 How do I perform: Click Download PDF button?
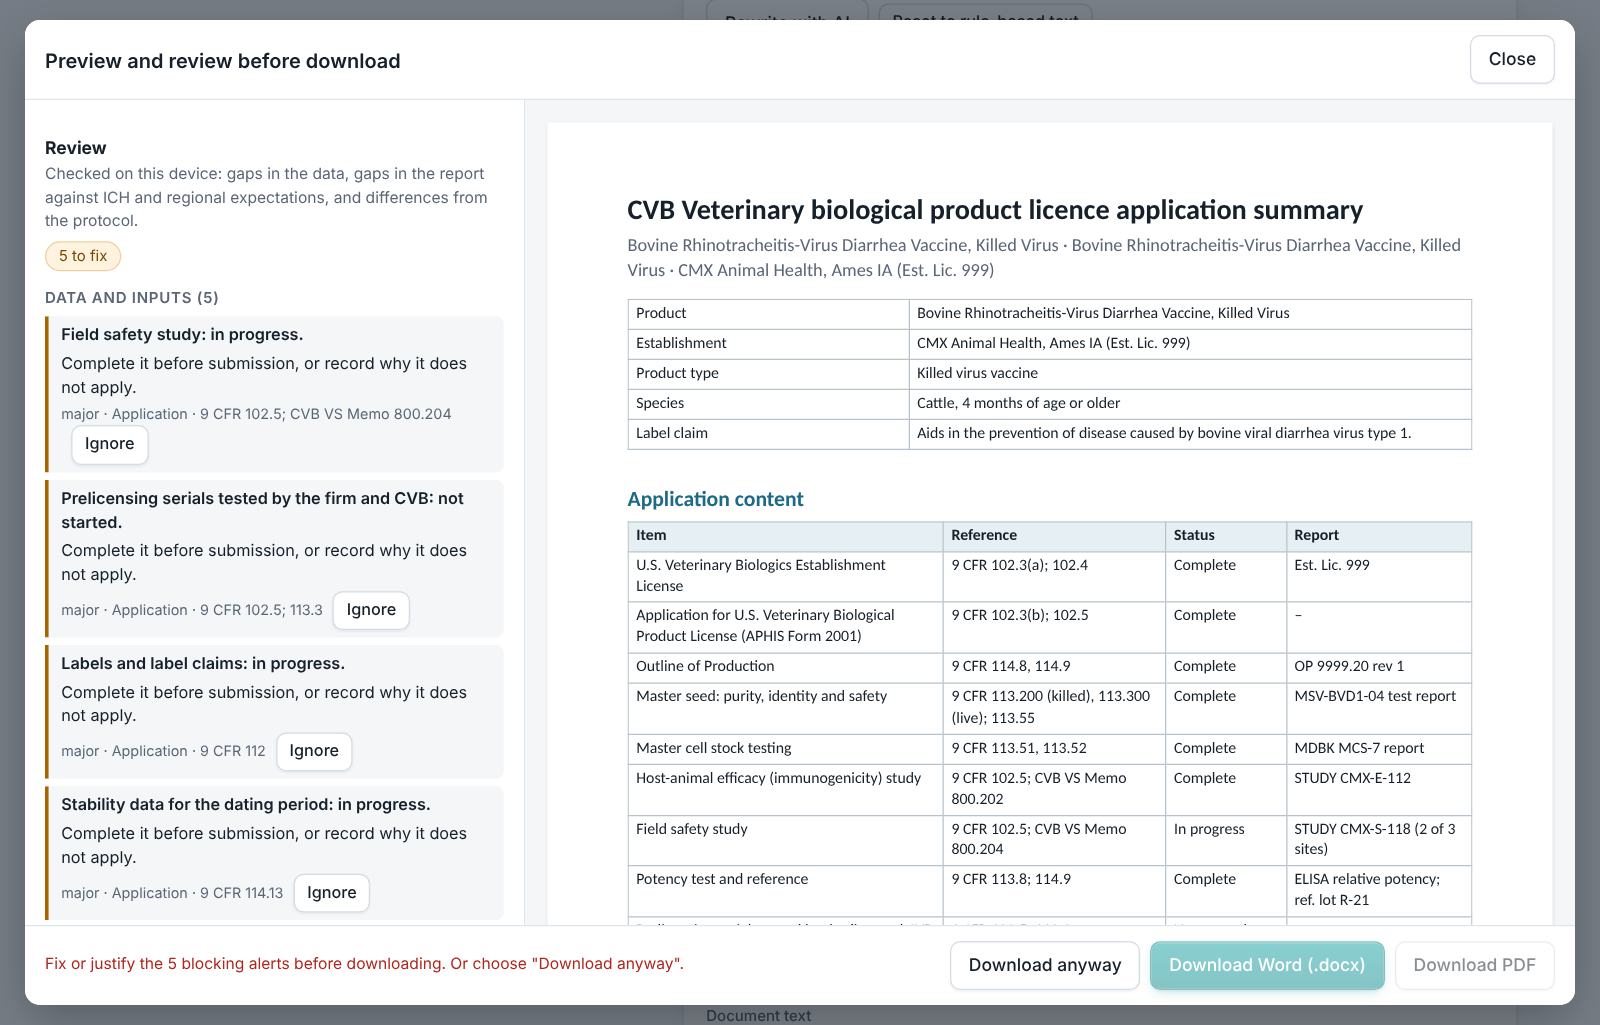1474,965
